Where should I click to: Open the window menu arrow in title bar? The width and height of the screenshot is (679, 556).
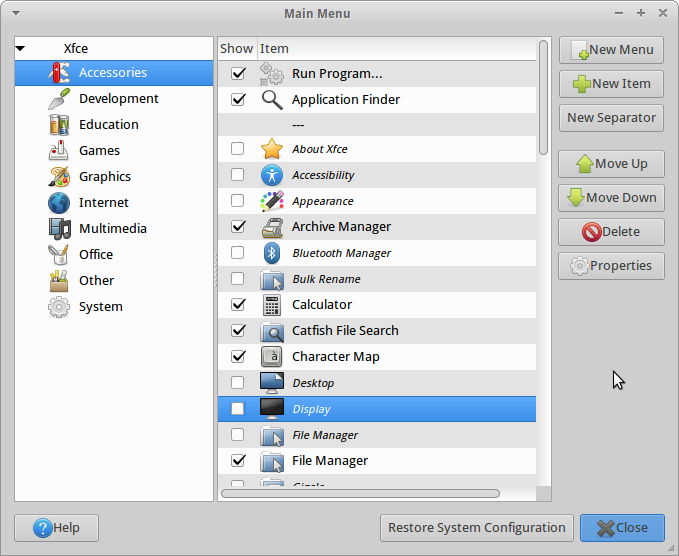pos(16,13)
